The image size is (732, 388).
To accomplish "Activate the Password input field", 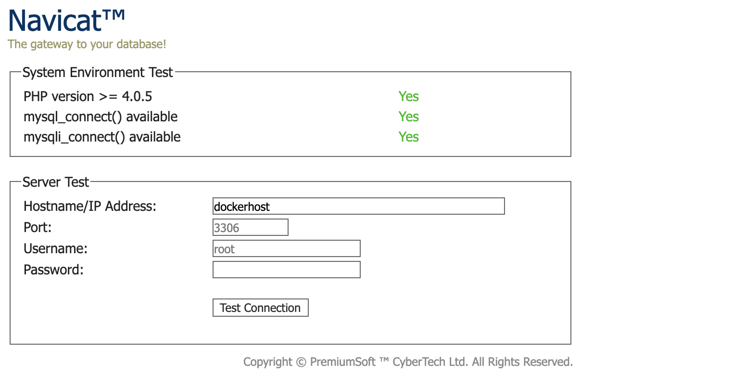I will 286,269.
